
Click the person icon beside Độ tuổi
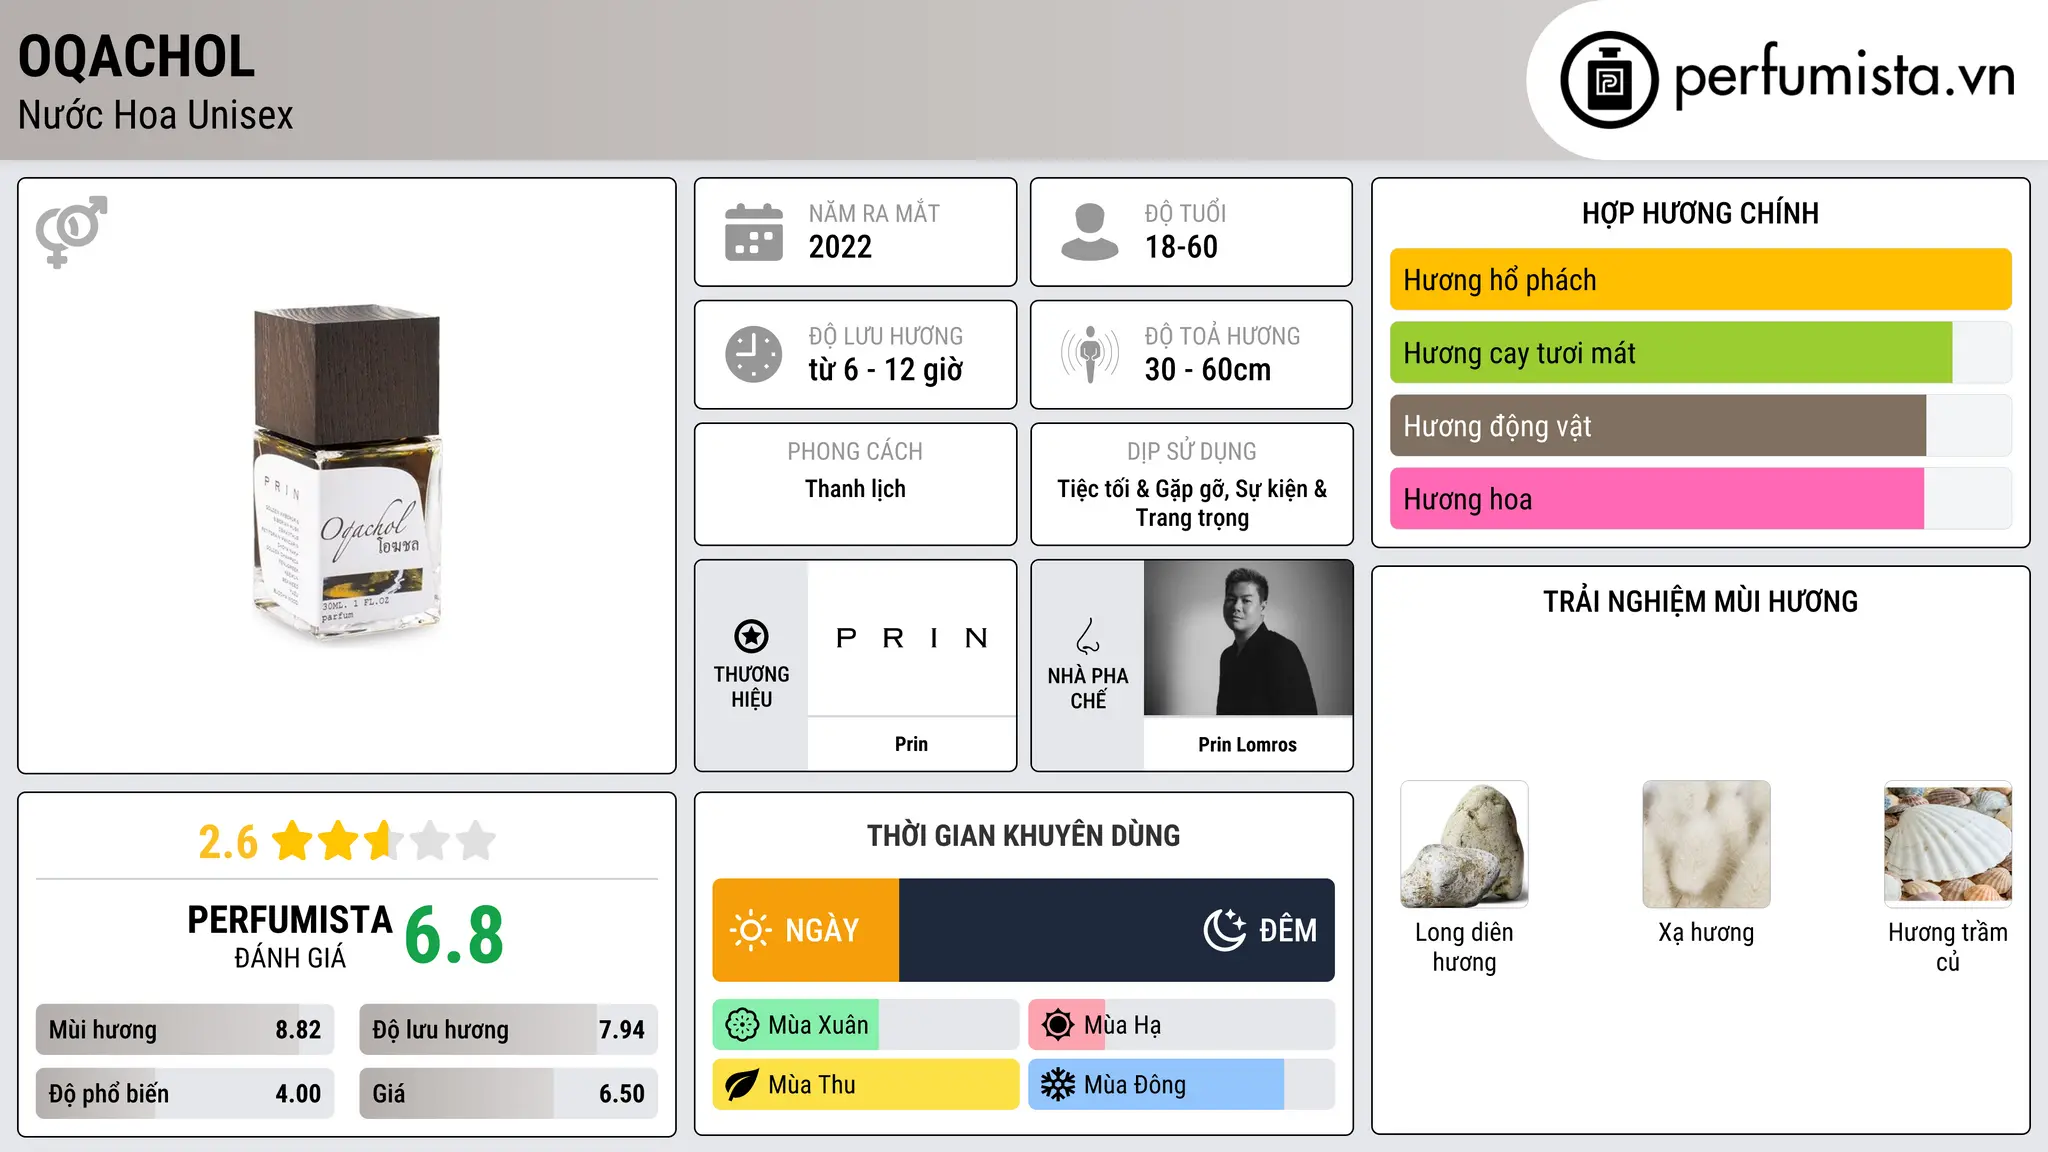click(x=1090, y=232)
